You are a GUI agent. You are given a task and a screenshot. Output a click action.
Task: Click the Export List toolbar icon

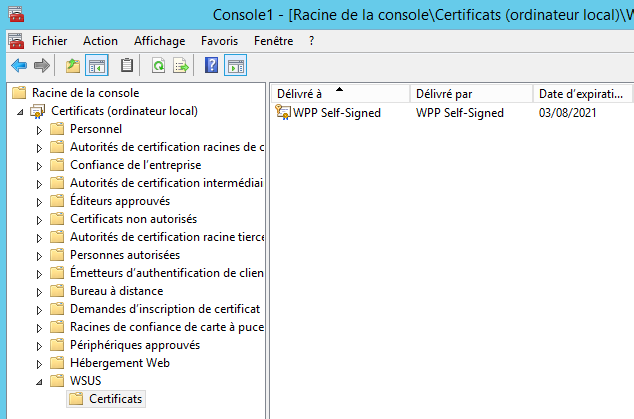click(x=181, y=65)
